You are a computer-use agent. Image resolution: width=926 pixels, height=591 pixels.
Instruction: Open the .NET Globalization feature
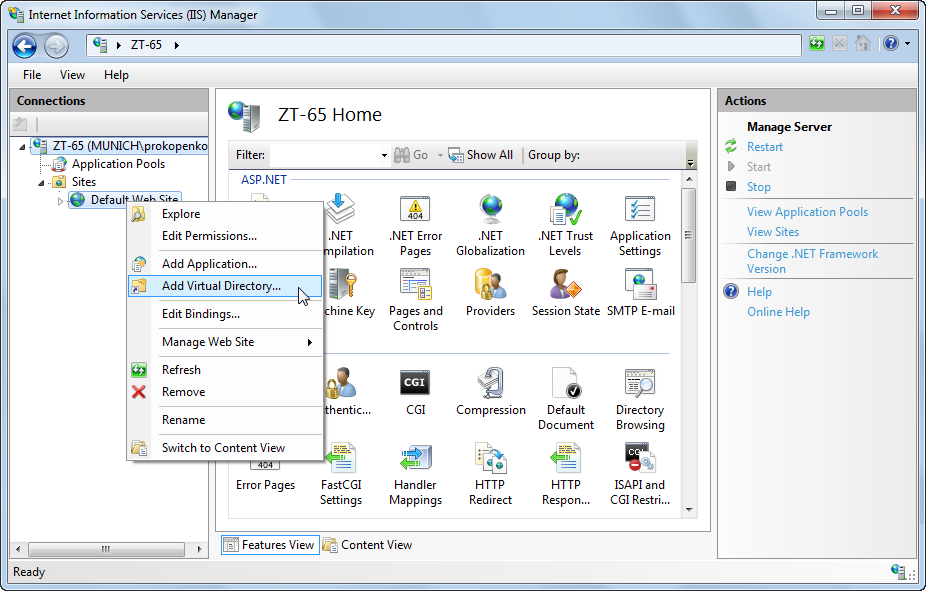point(490,226)
